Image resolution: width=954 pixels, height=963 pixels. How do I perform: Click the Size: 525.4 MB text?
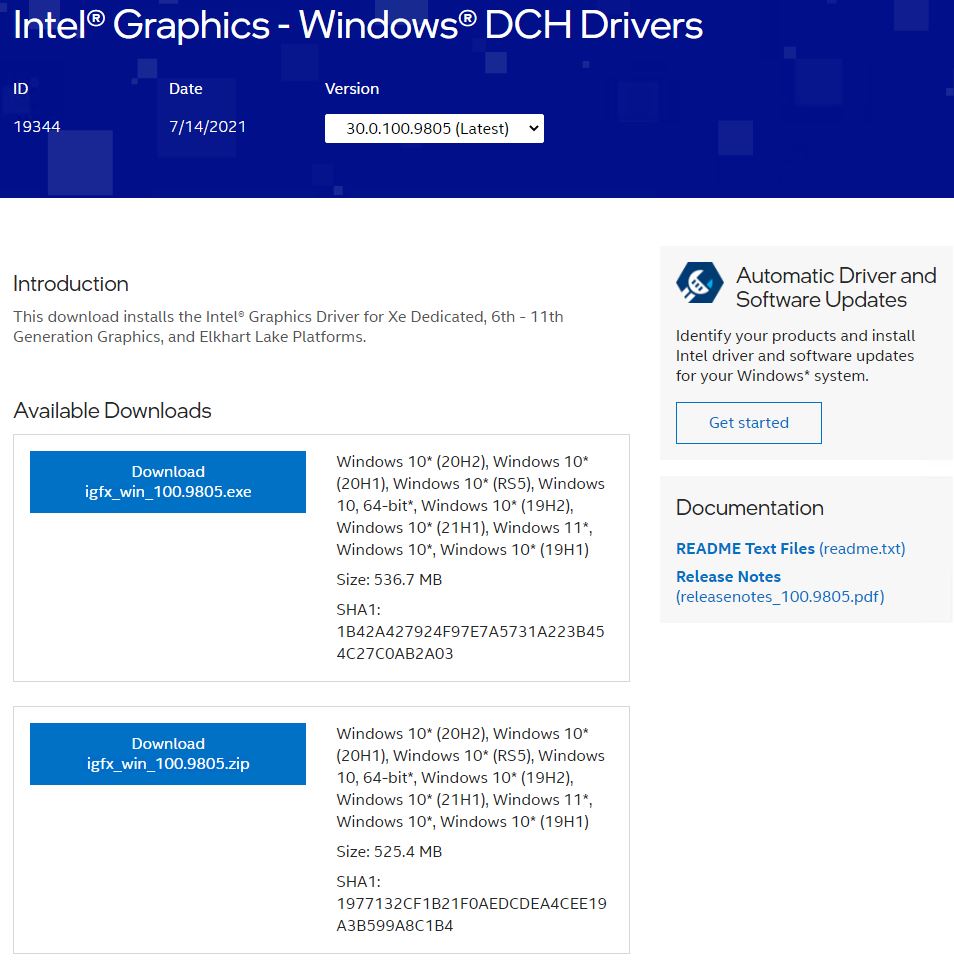point(389,851)
